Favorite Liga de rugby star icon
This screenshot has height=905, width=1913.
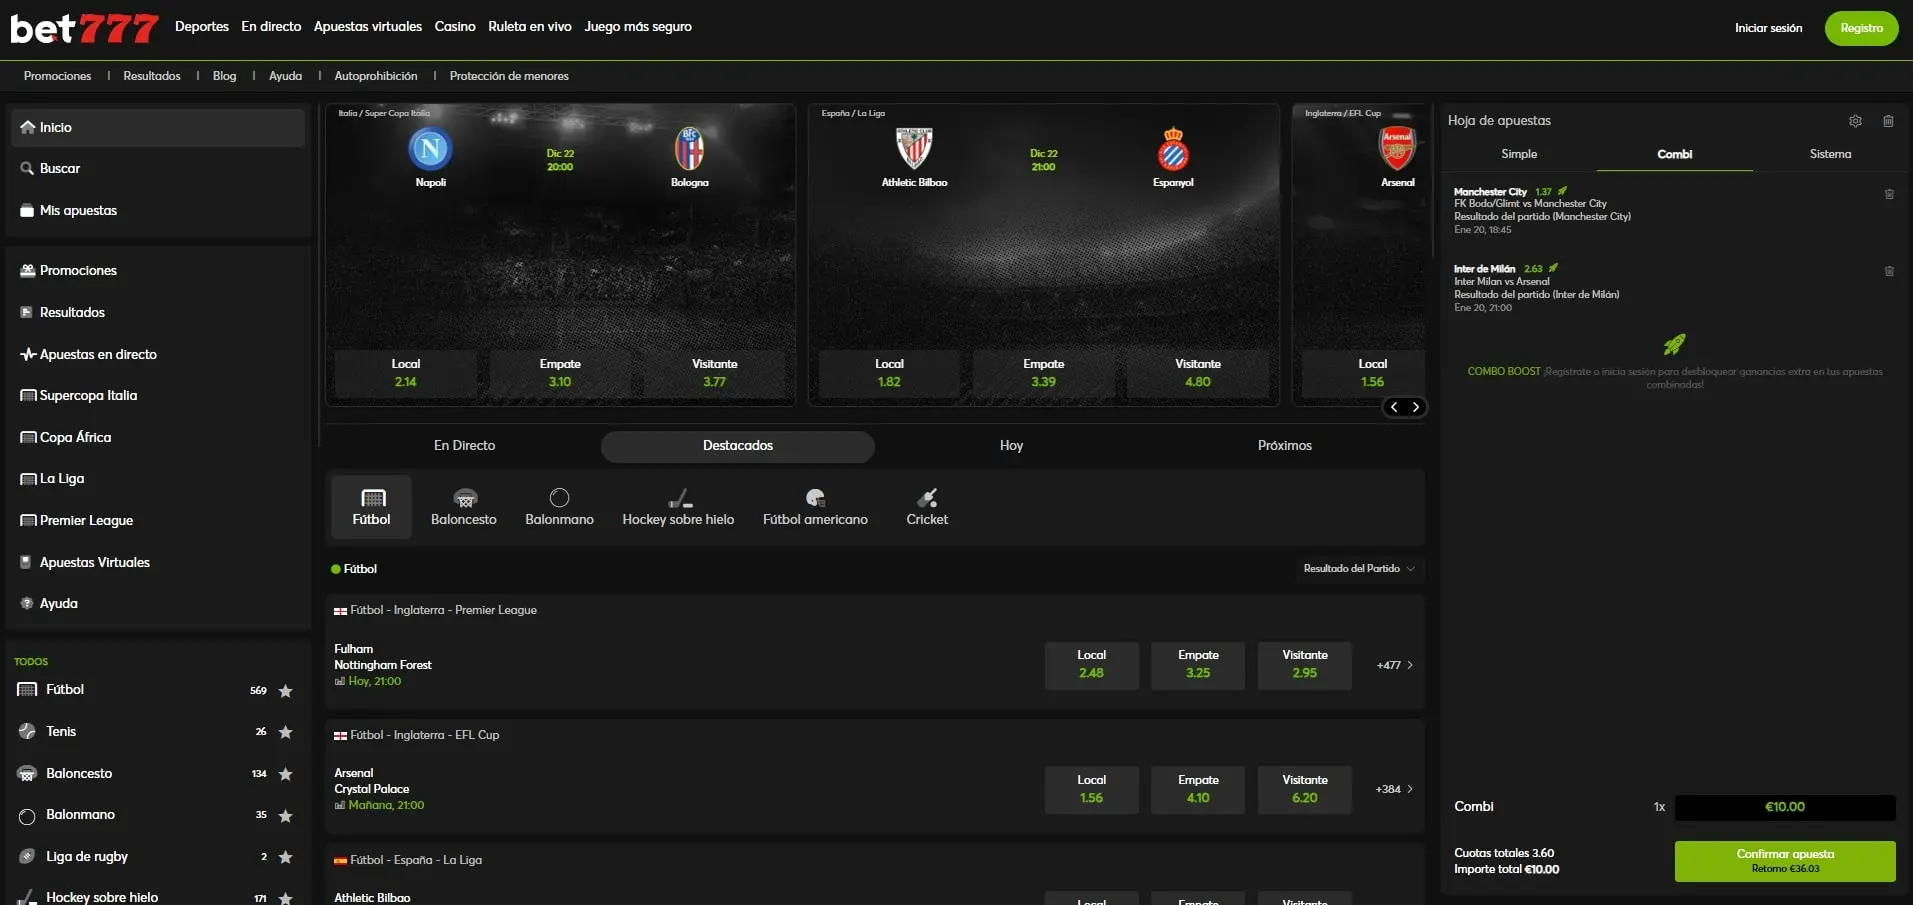pos(286,857)
